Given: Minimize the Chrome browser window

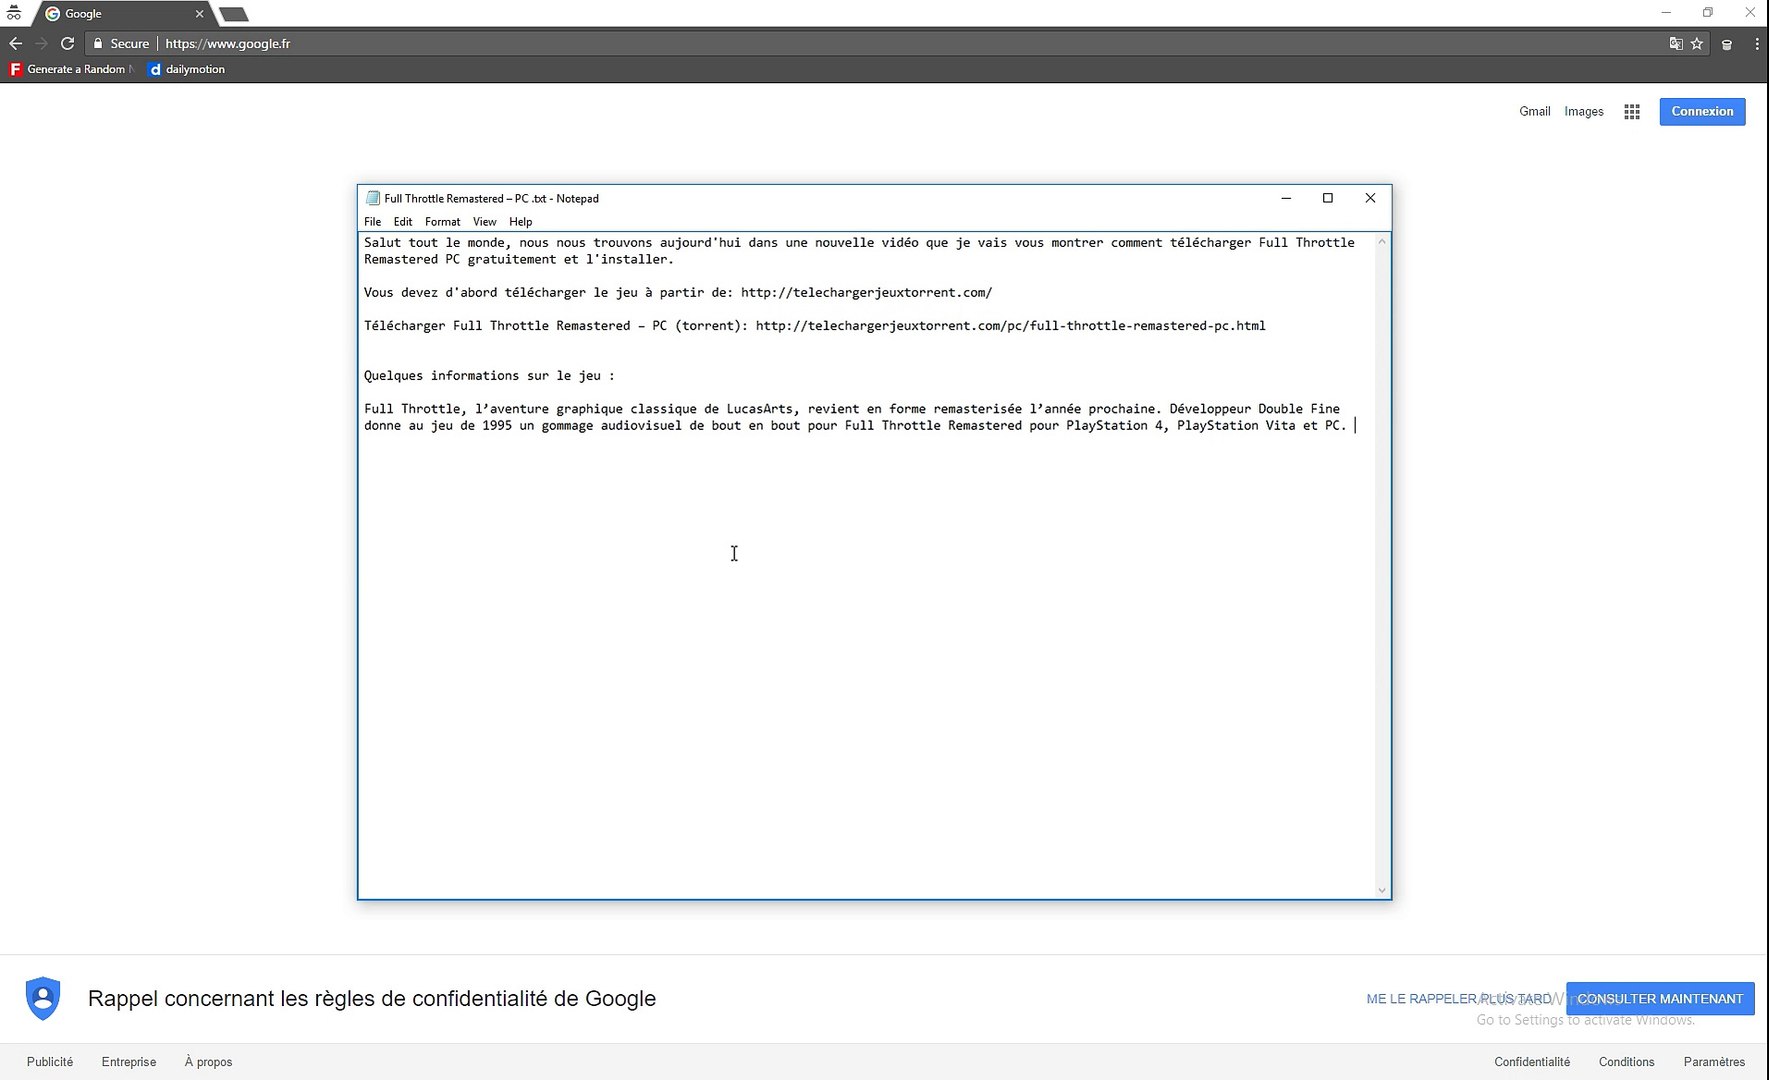Looking at the screenshot, I should (x=1666, y=13).
